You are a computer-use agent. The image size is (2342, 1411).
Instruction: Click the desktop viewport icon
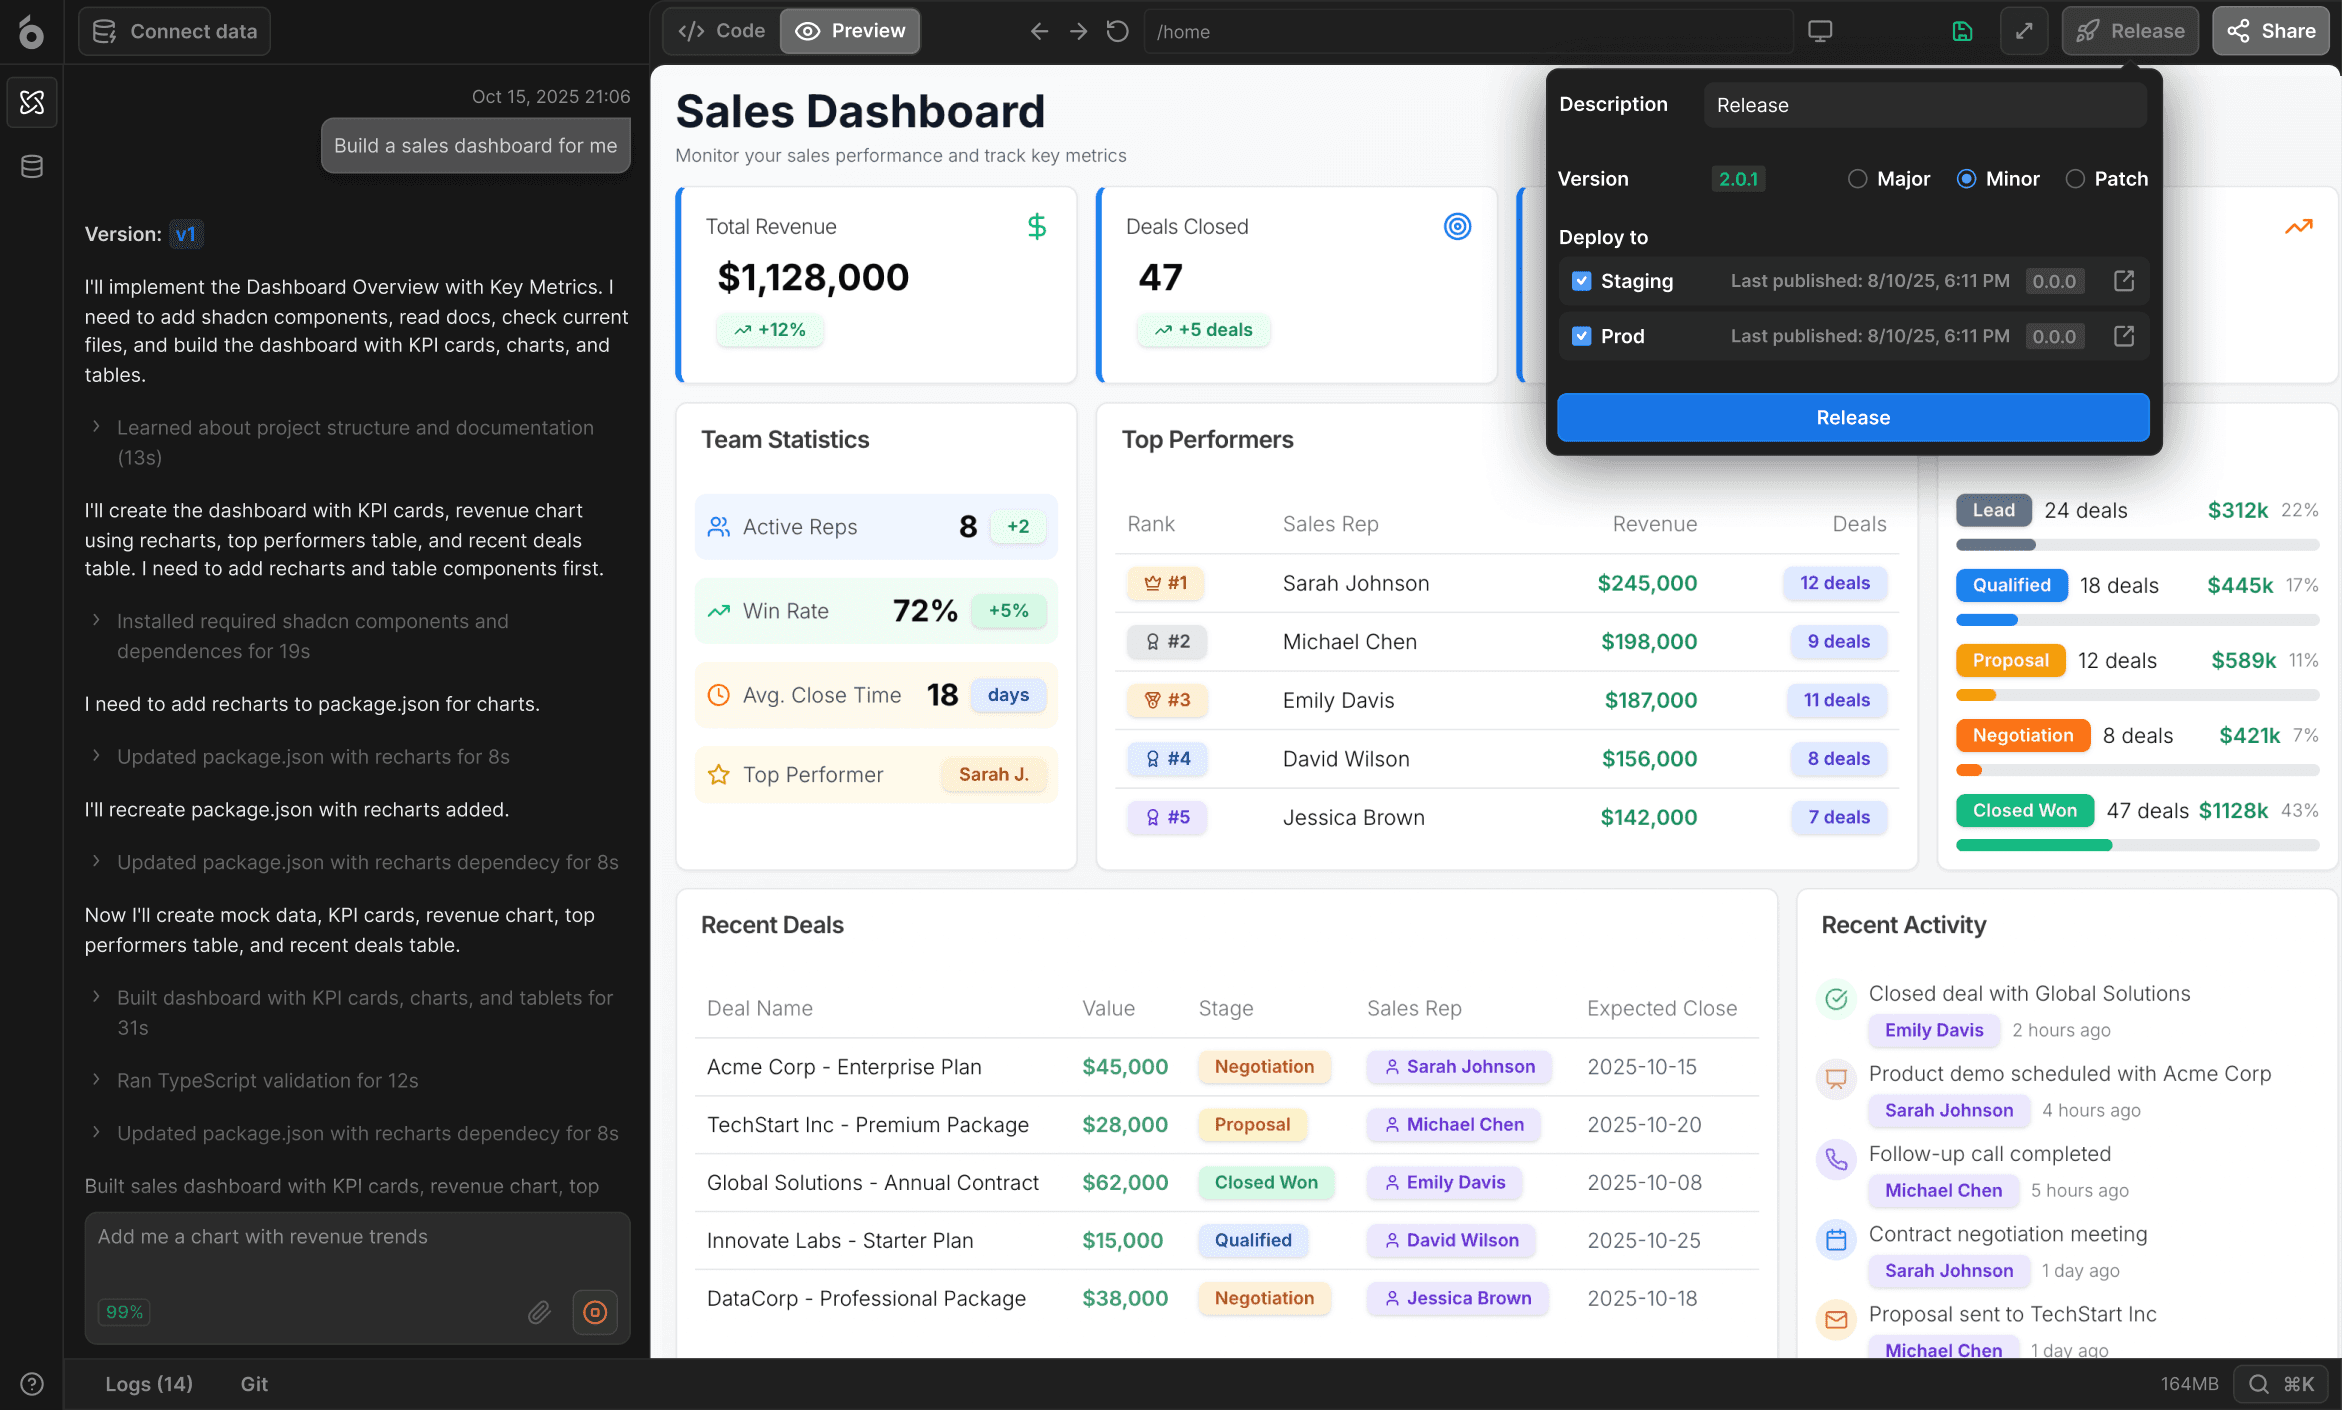tap(1820, 31)
